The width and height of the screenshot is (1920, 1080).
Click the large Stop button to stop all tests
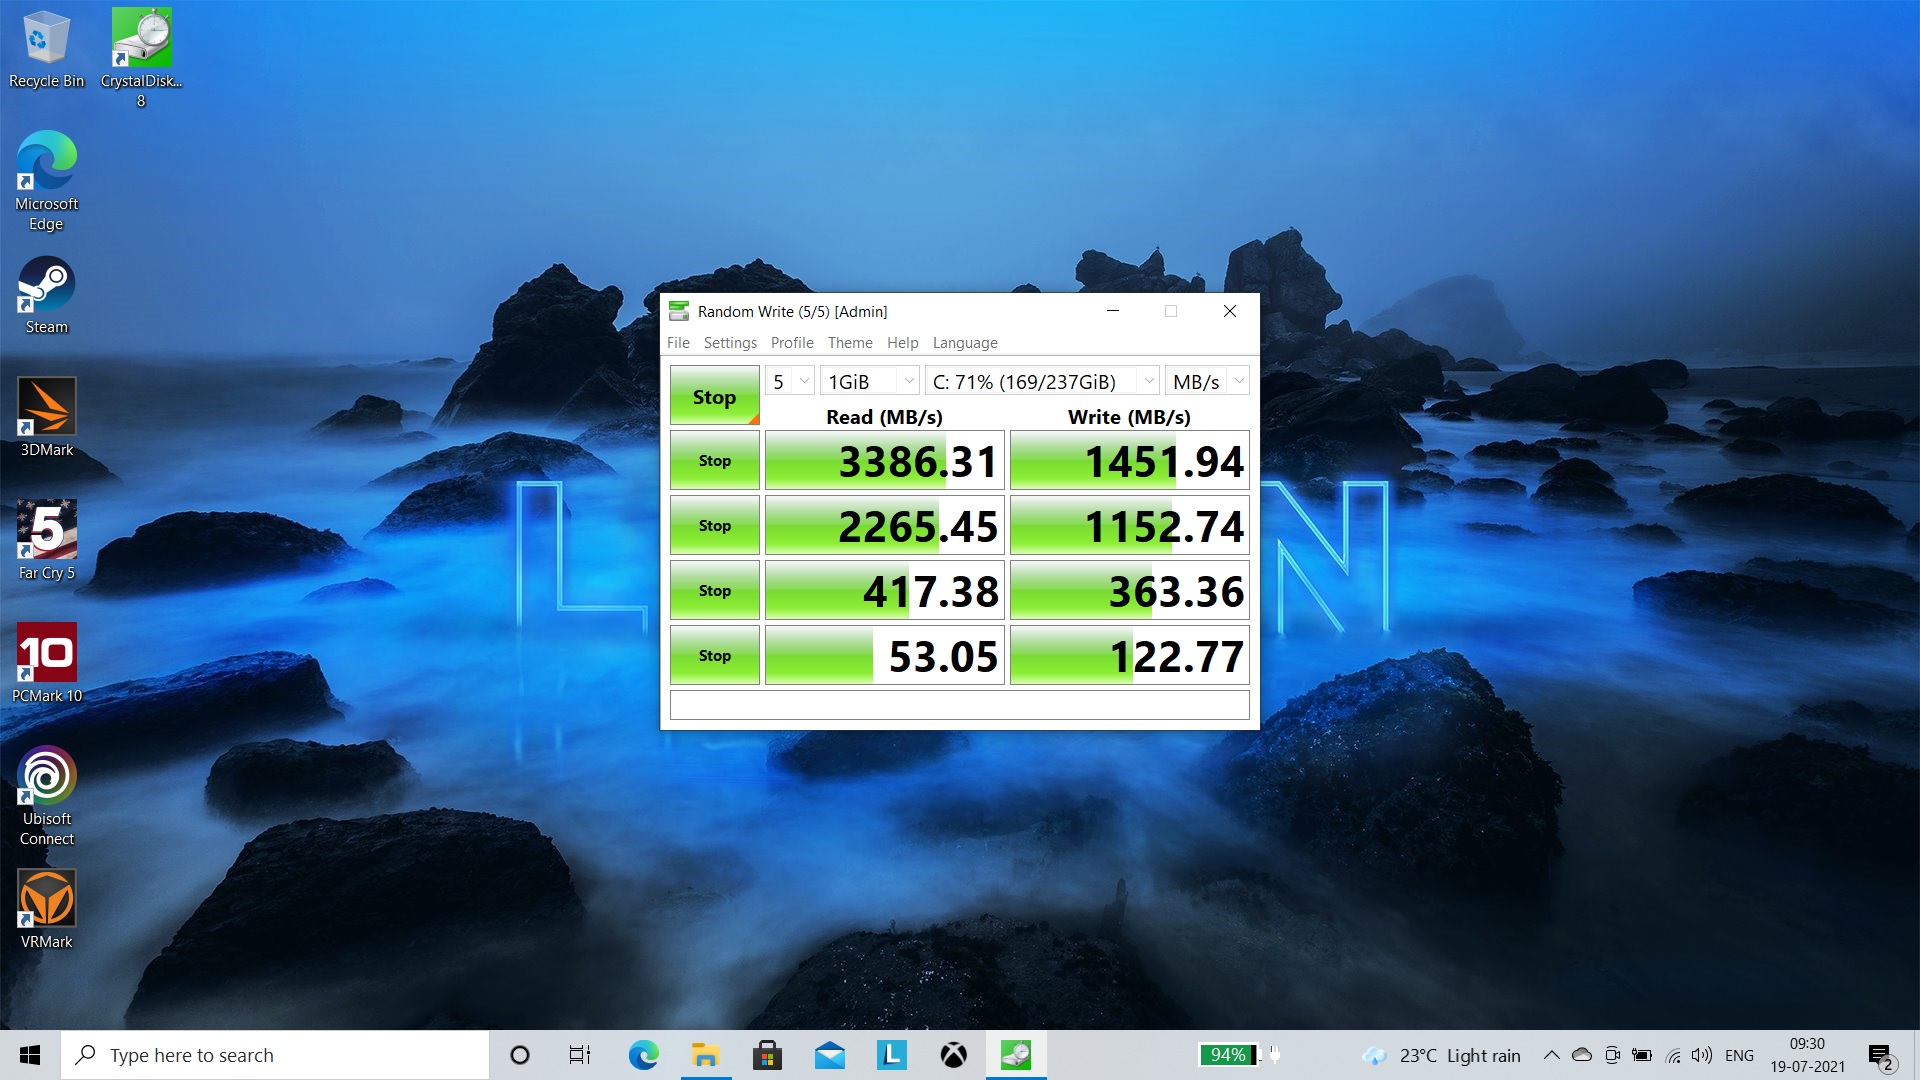[714, 397]
